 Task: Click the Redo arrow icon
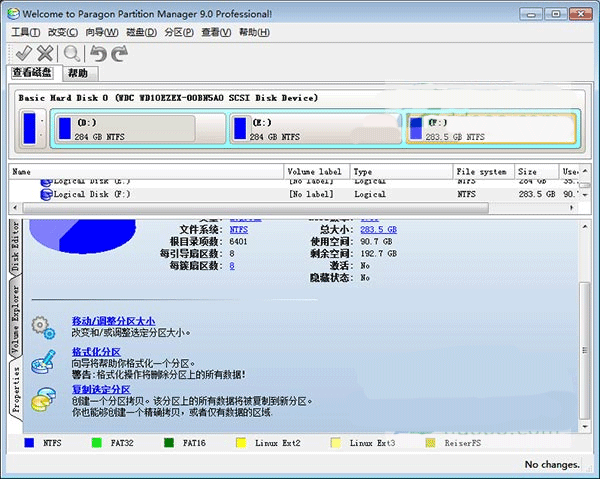pos(121,53)
